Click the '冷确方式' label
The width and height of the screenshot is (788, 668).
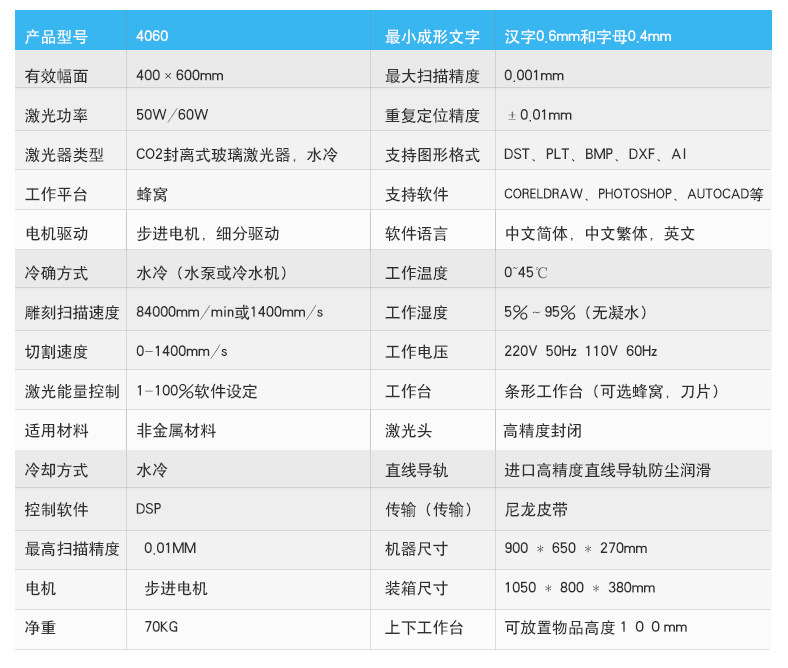point(56,273)
